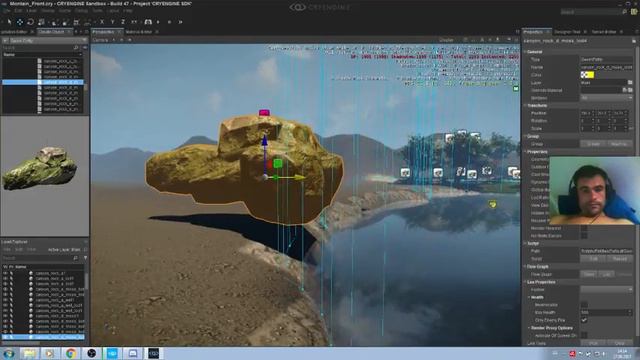This screenshot has height=360, width=640.
Task: Click the Flow Graph Open button
Action: [x=589, y=274]
